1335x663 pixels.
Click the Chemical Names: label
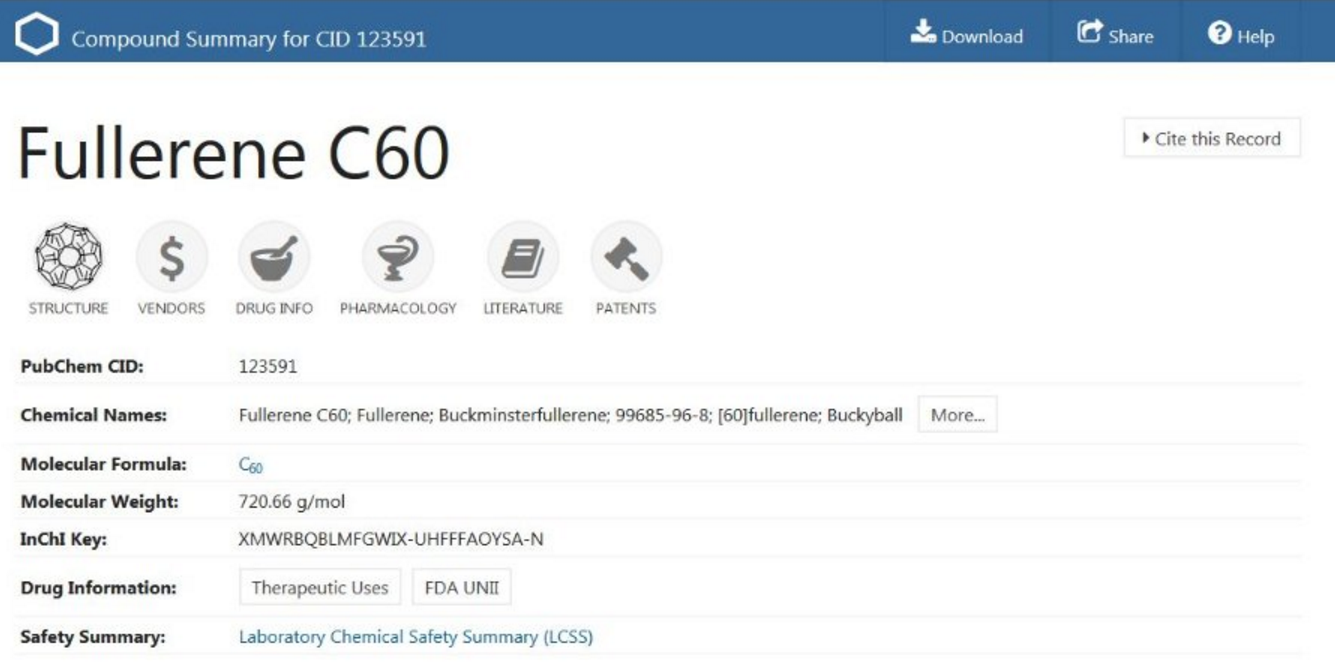(94, 415)
